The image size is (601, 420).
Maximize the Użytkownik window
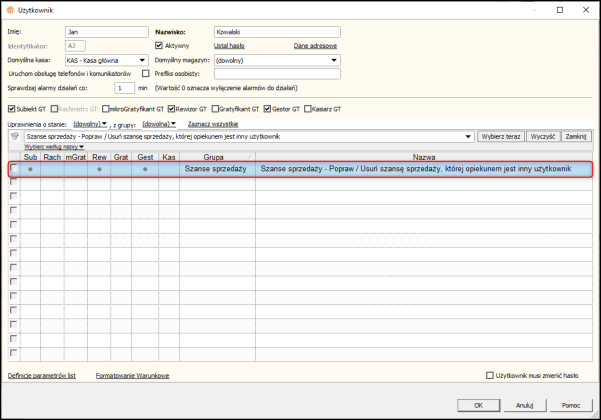click(560, 10)
